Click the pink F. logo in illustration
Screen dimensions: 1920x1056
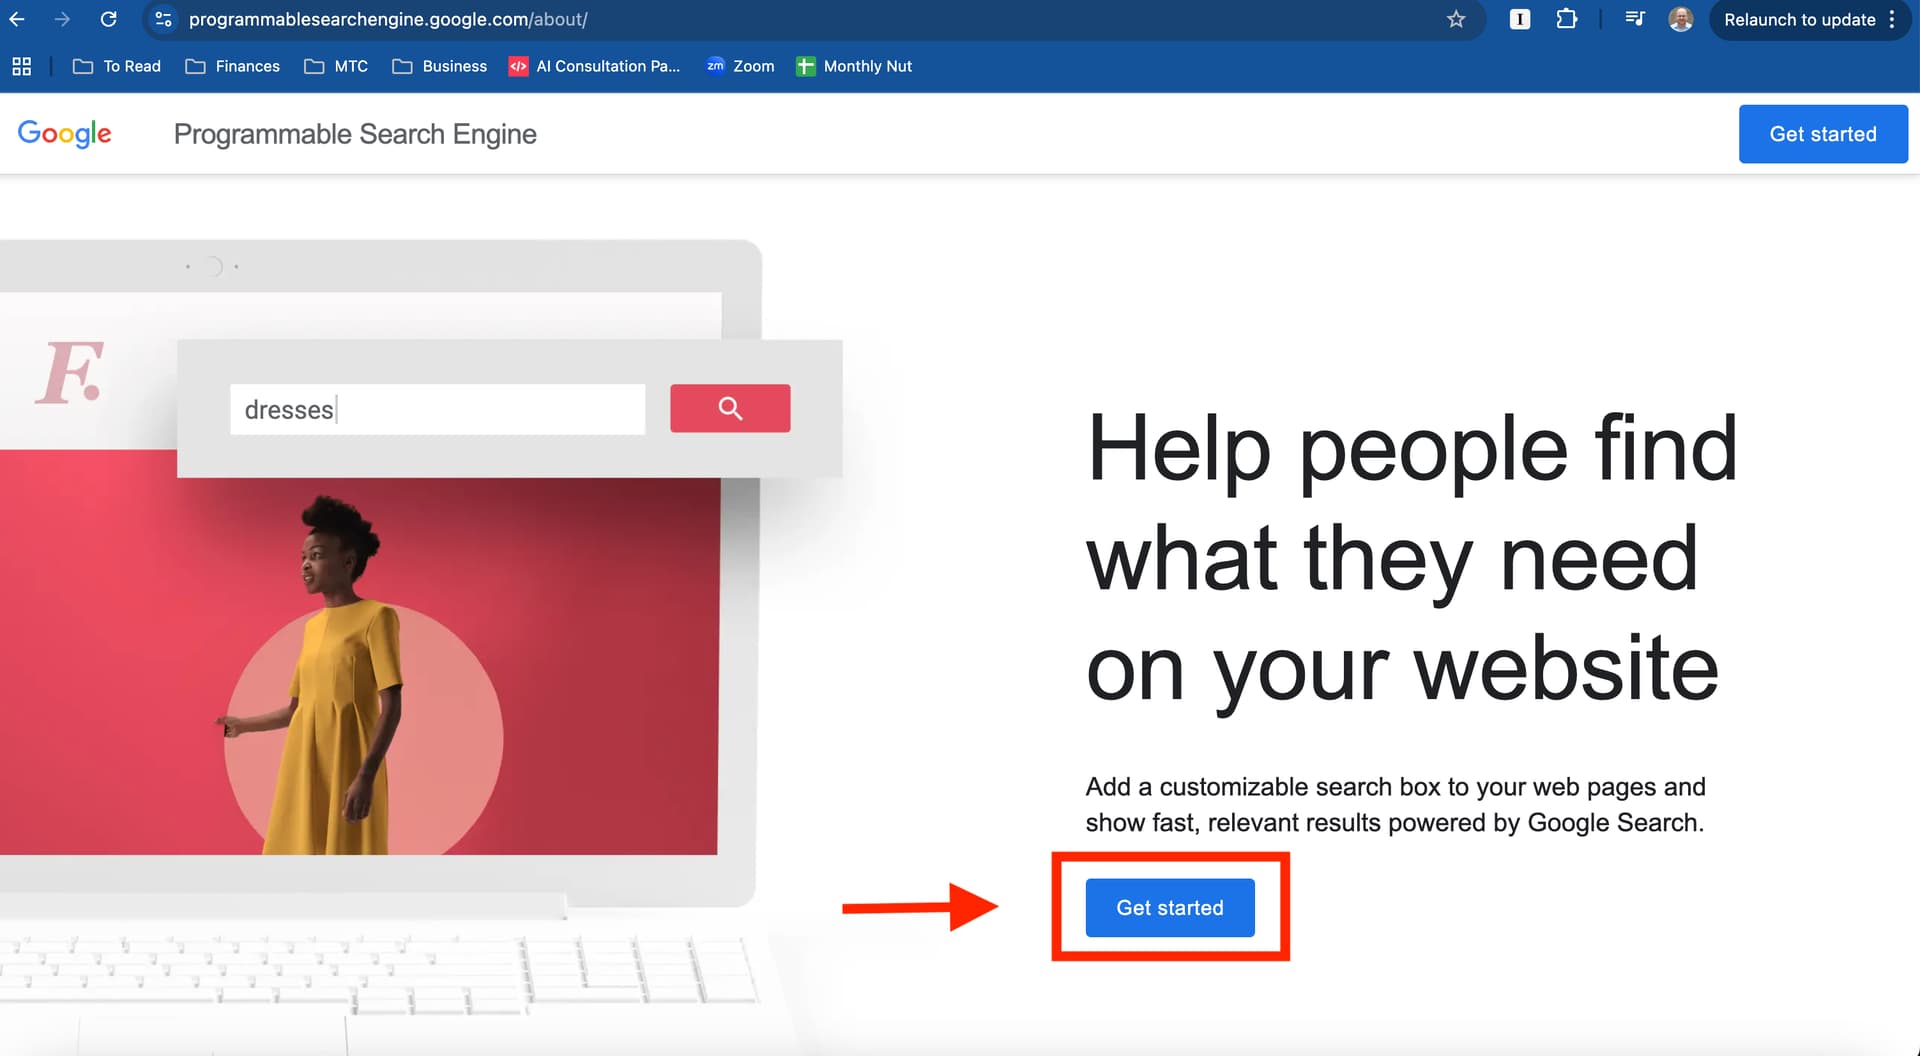click(70, 372)
